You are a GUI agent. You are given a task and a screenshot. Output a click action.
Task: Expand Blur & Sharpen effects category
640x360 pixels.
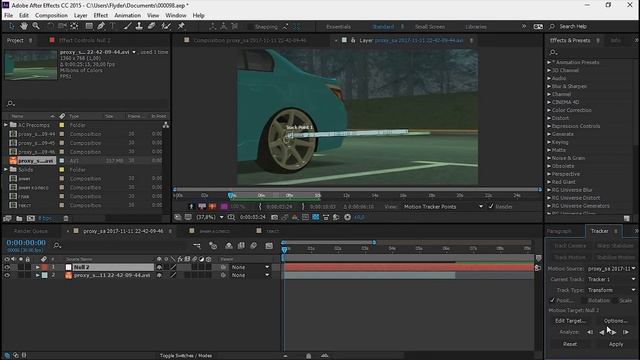(x=549, y=86)
